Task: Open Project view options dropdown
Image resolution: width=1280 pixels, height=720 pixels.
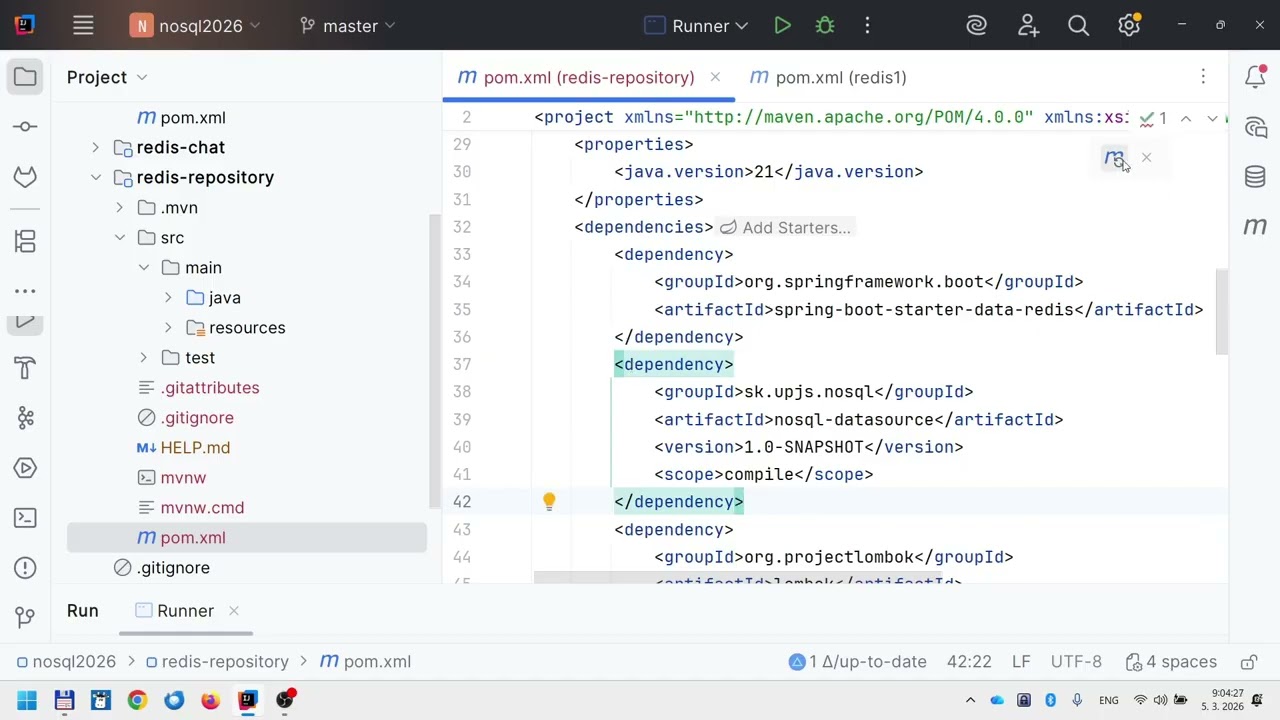Action: tap(142, 77)
